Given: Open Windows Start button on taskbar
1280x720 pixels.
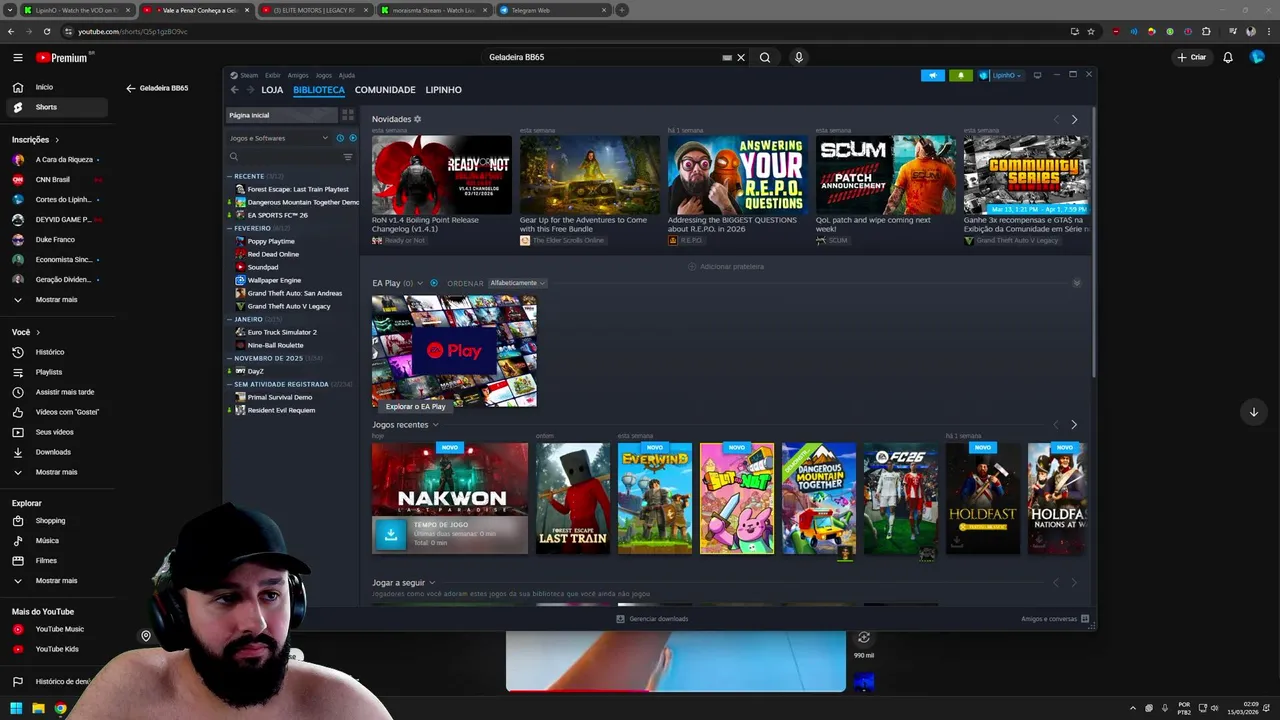Looking at the screenshot, I should point(16,708).
